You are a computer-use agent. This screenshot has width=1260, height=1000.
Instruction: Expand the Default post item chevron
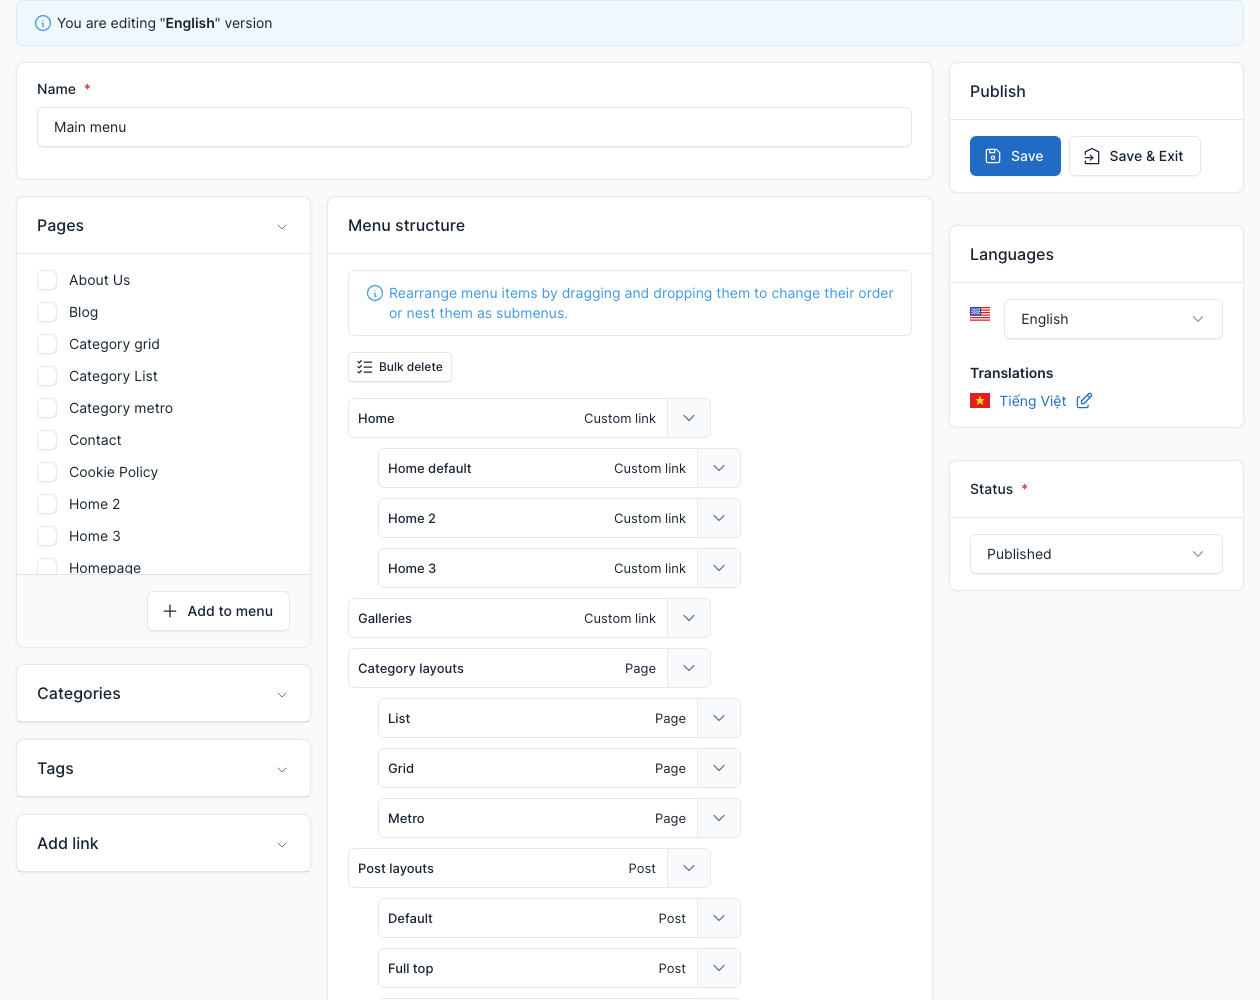click(x=719, y=918)
